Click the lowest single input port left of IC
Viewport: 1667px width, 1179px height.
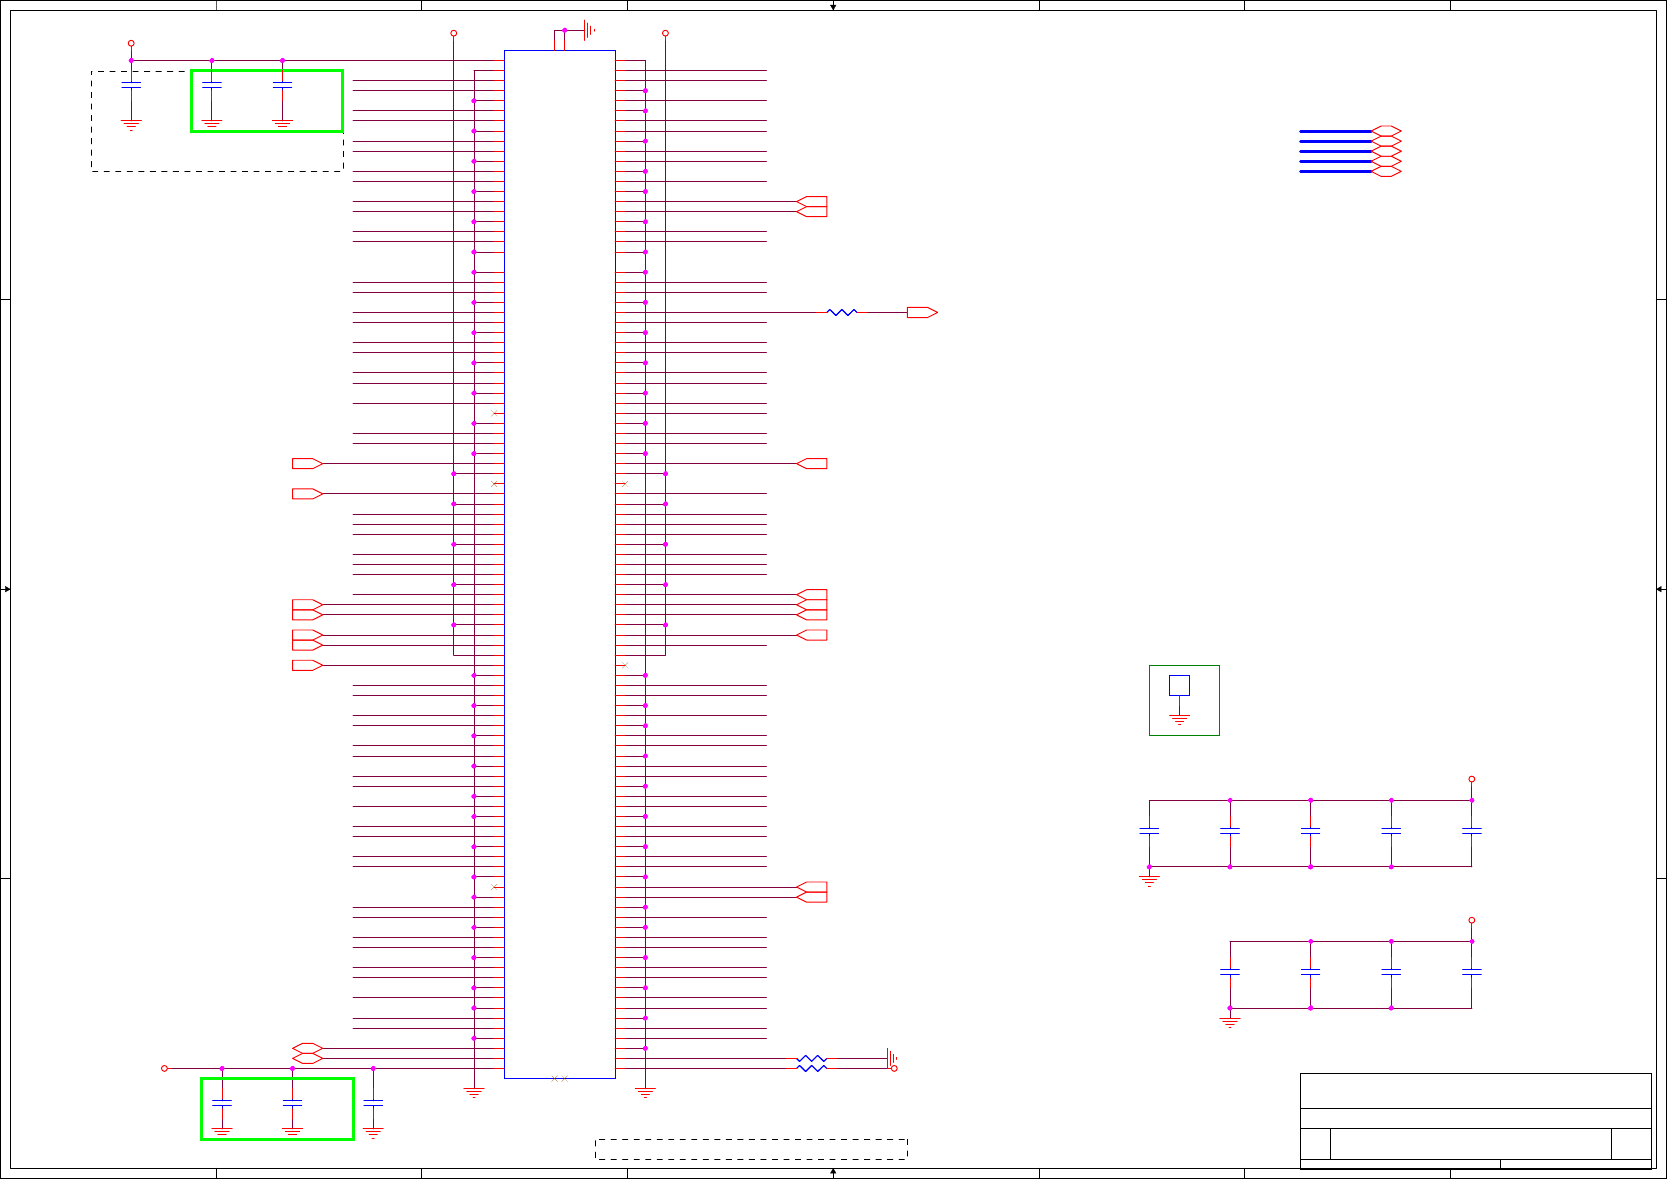coord(307,665)
